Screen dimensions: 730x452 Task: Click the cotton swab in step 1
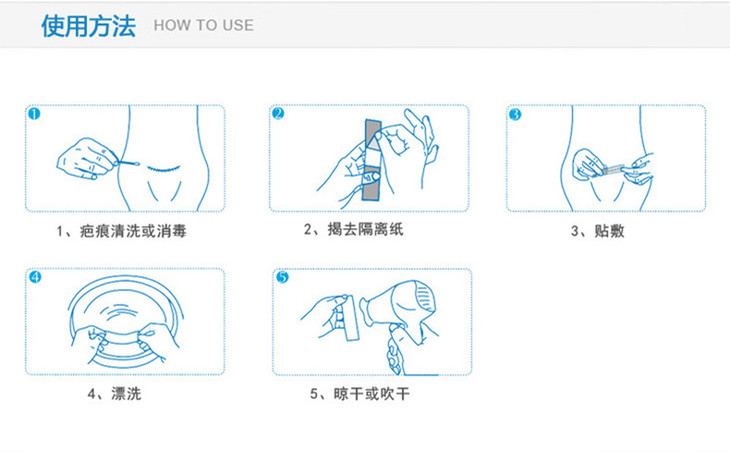[128, 163]
